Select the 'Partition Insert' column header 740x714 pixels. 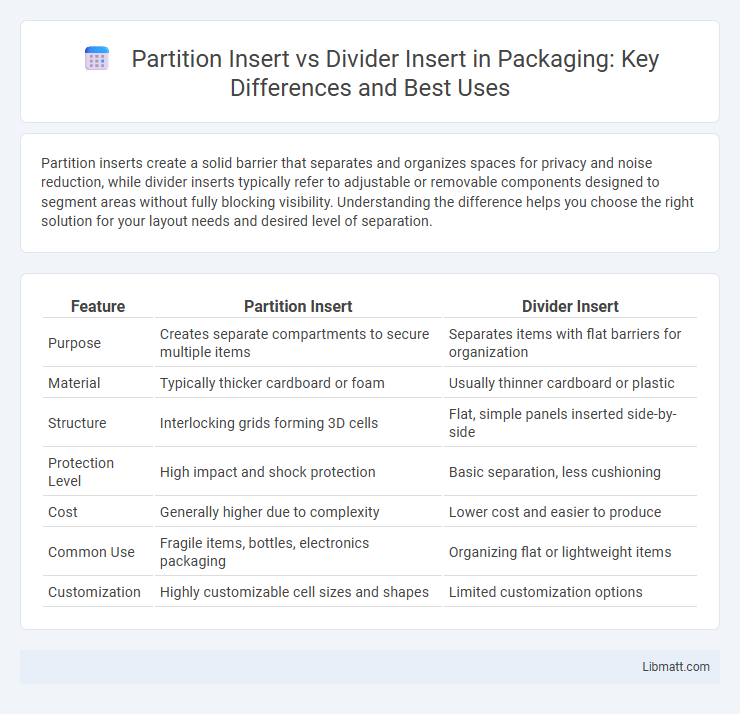pyautogui.click(x=298, y=307)
